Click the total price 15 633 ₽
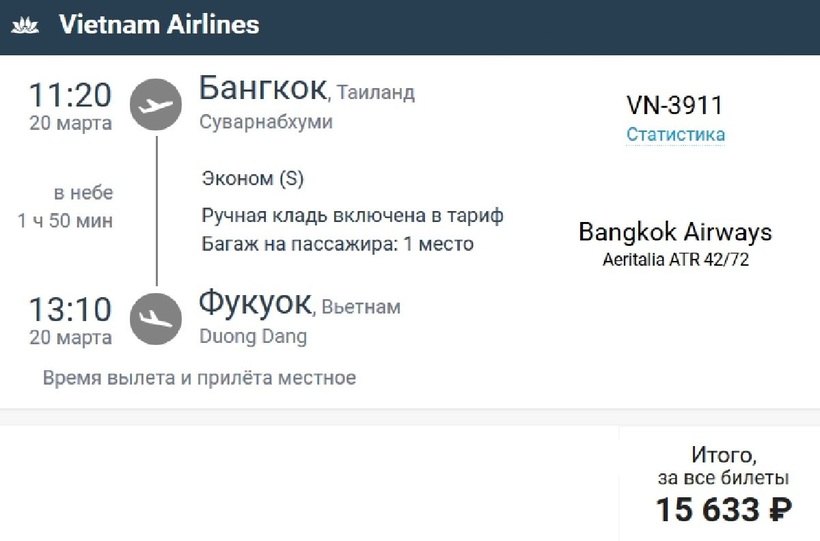 coord(723,510)
